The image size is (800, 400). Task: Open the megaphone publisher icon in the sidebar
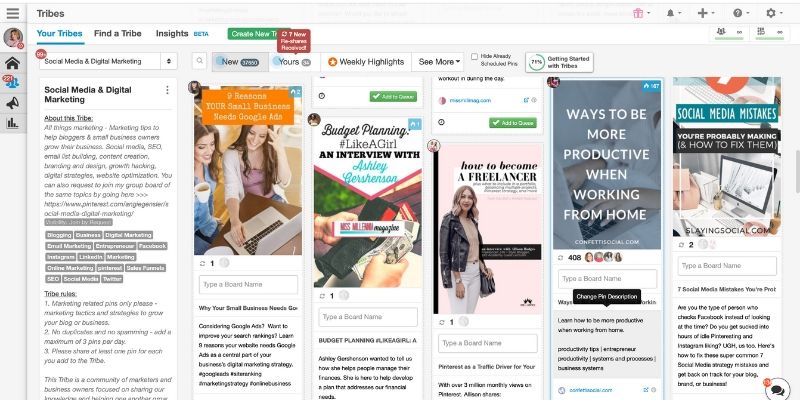[x=13, y=104]
